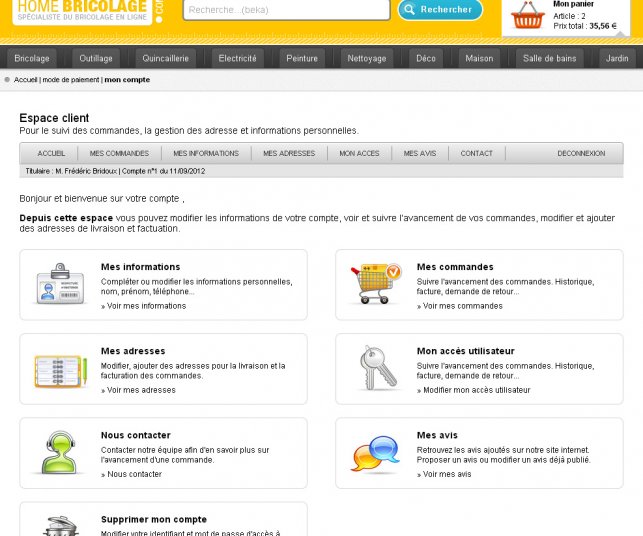Viewport: 643px width, 536px height.
Task: Click the 'Mes adresses' heading
Action: click(133, 351)
